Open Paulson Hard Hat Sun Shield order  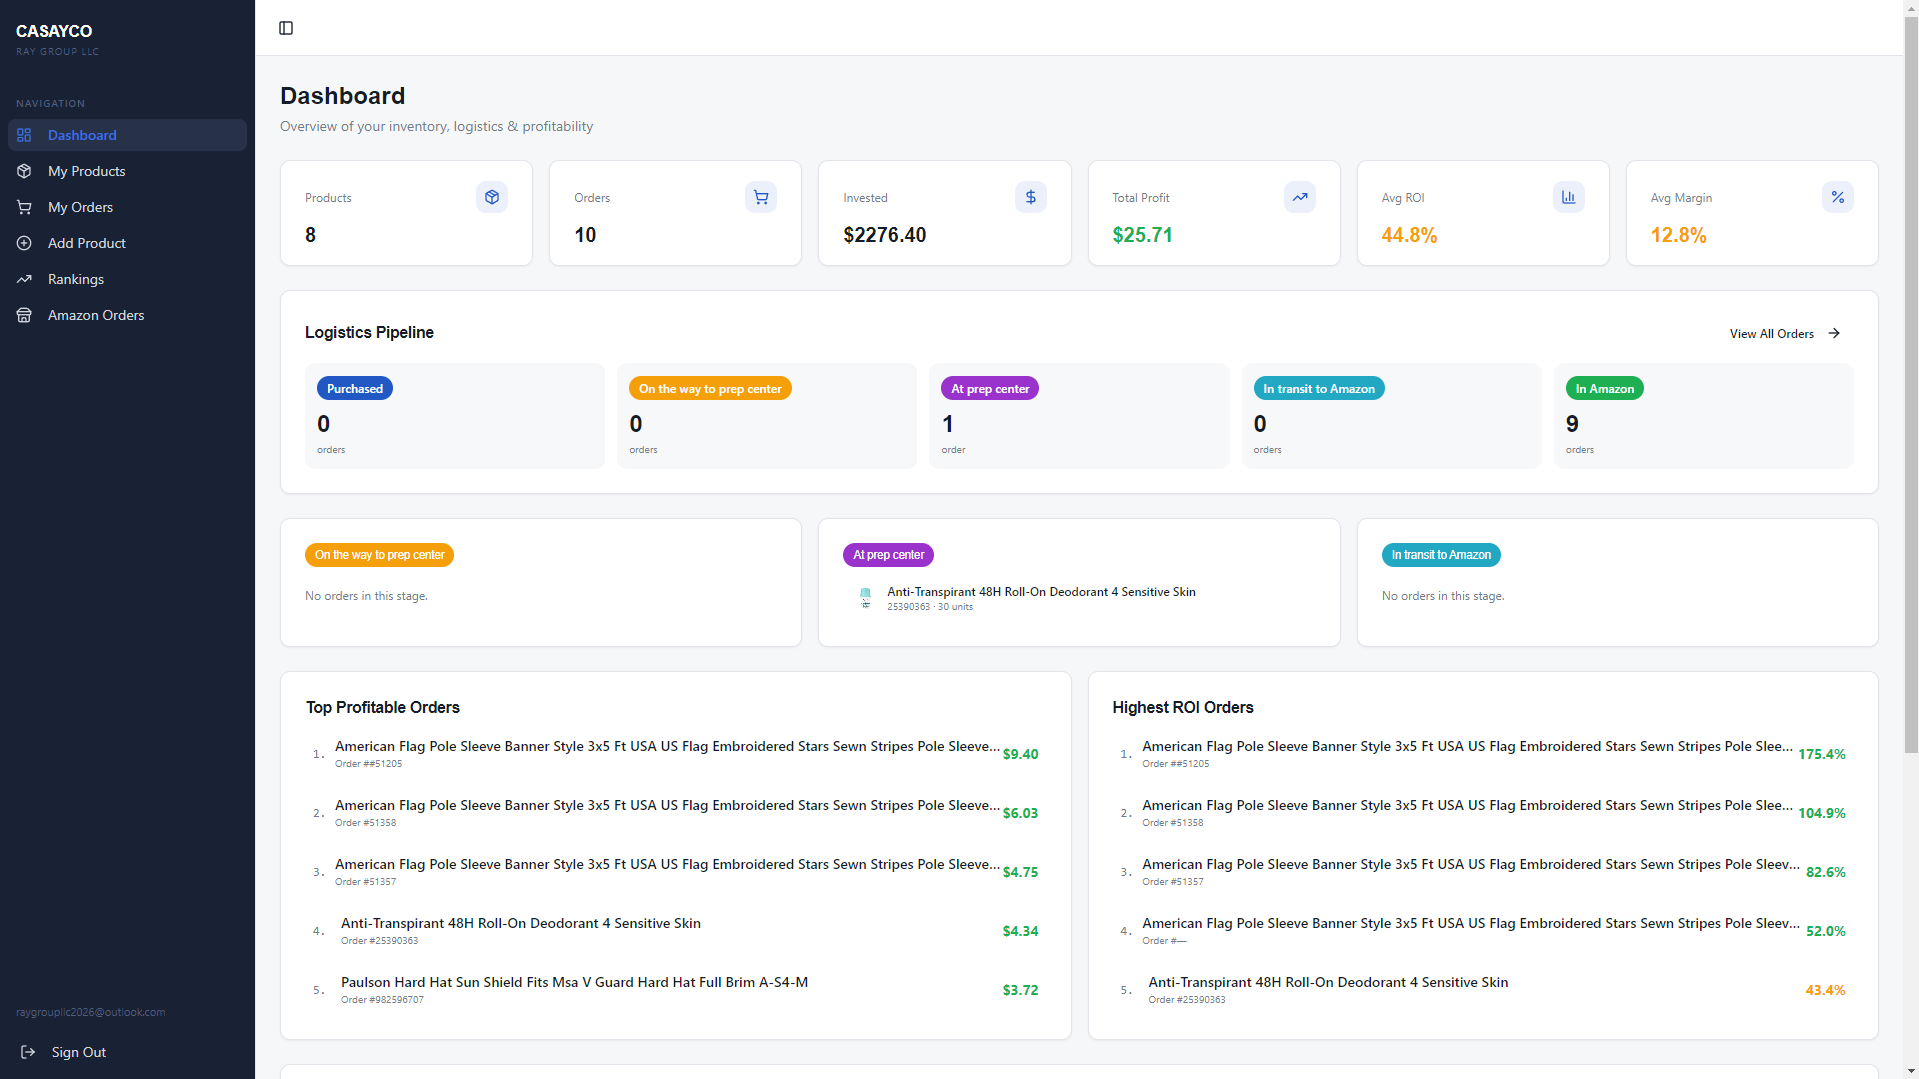pos(676,990)
